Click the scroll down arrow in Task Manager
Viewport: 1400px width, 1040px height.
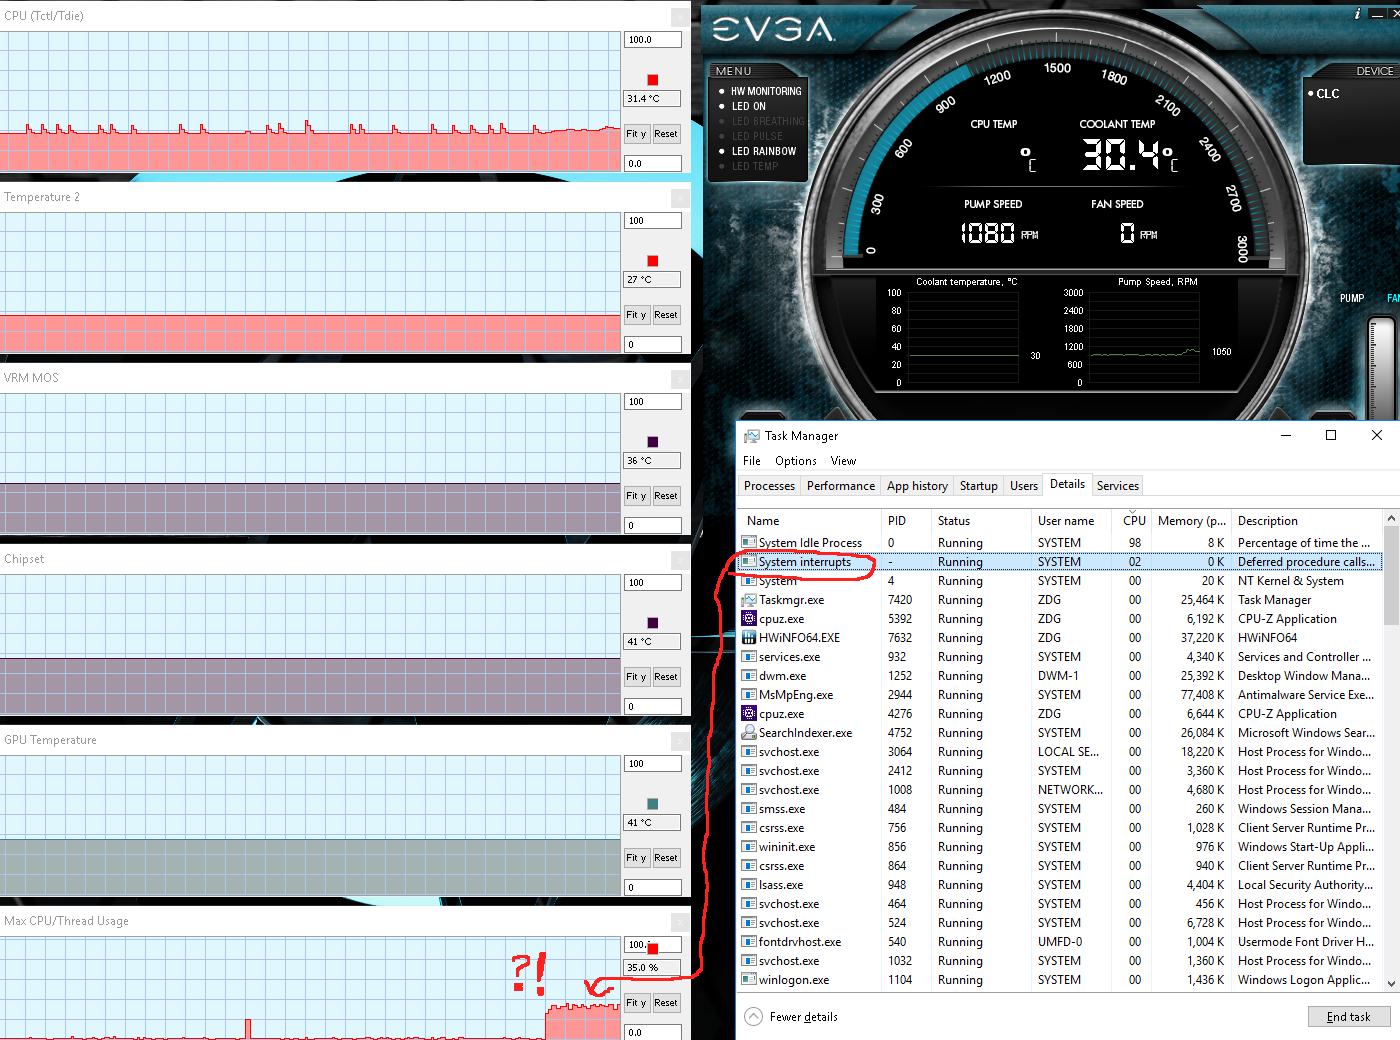tap(1391, 984)
